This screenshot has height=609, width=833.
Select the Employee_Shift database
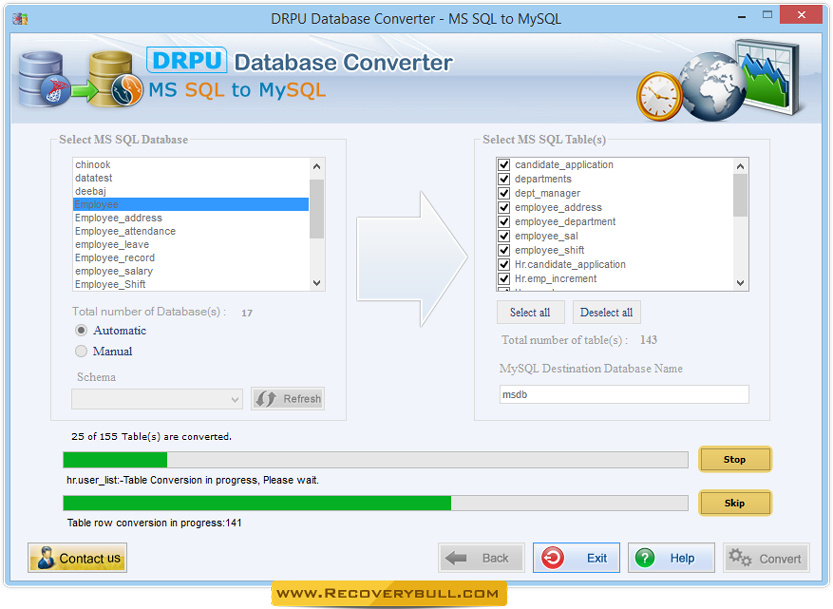tap(191, 284)
